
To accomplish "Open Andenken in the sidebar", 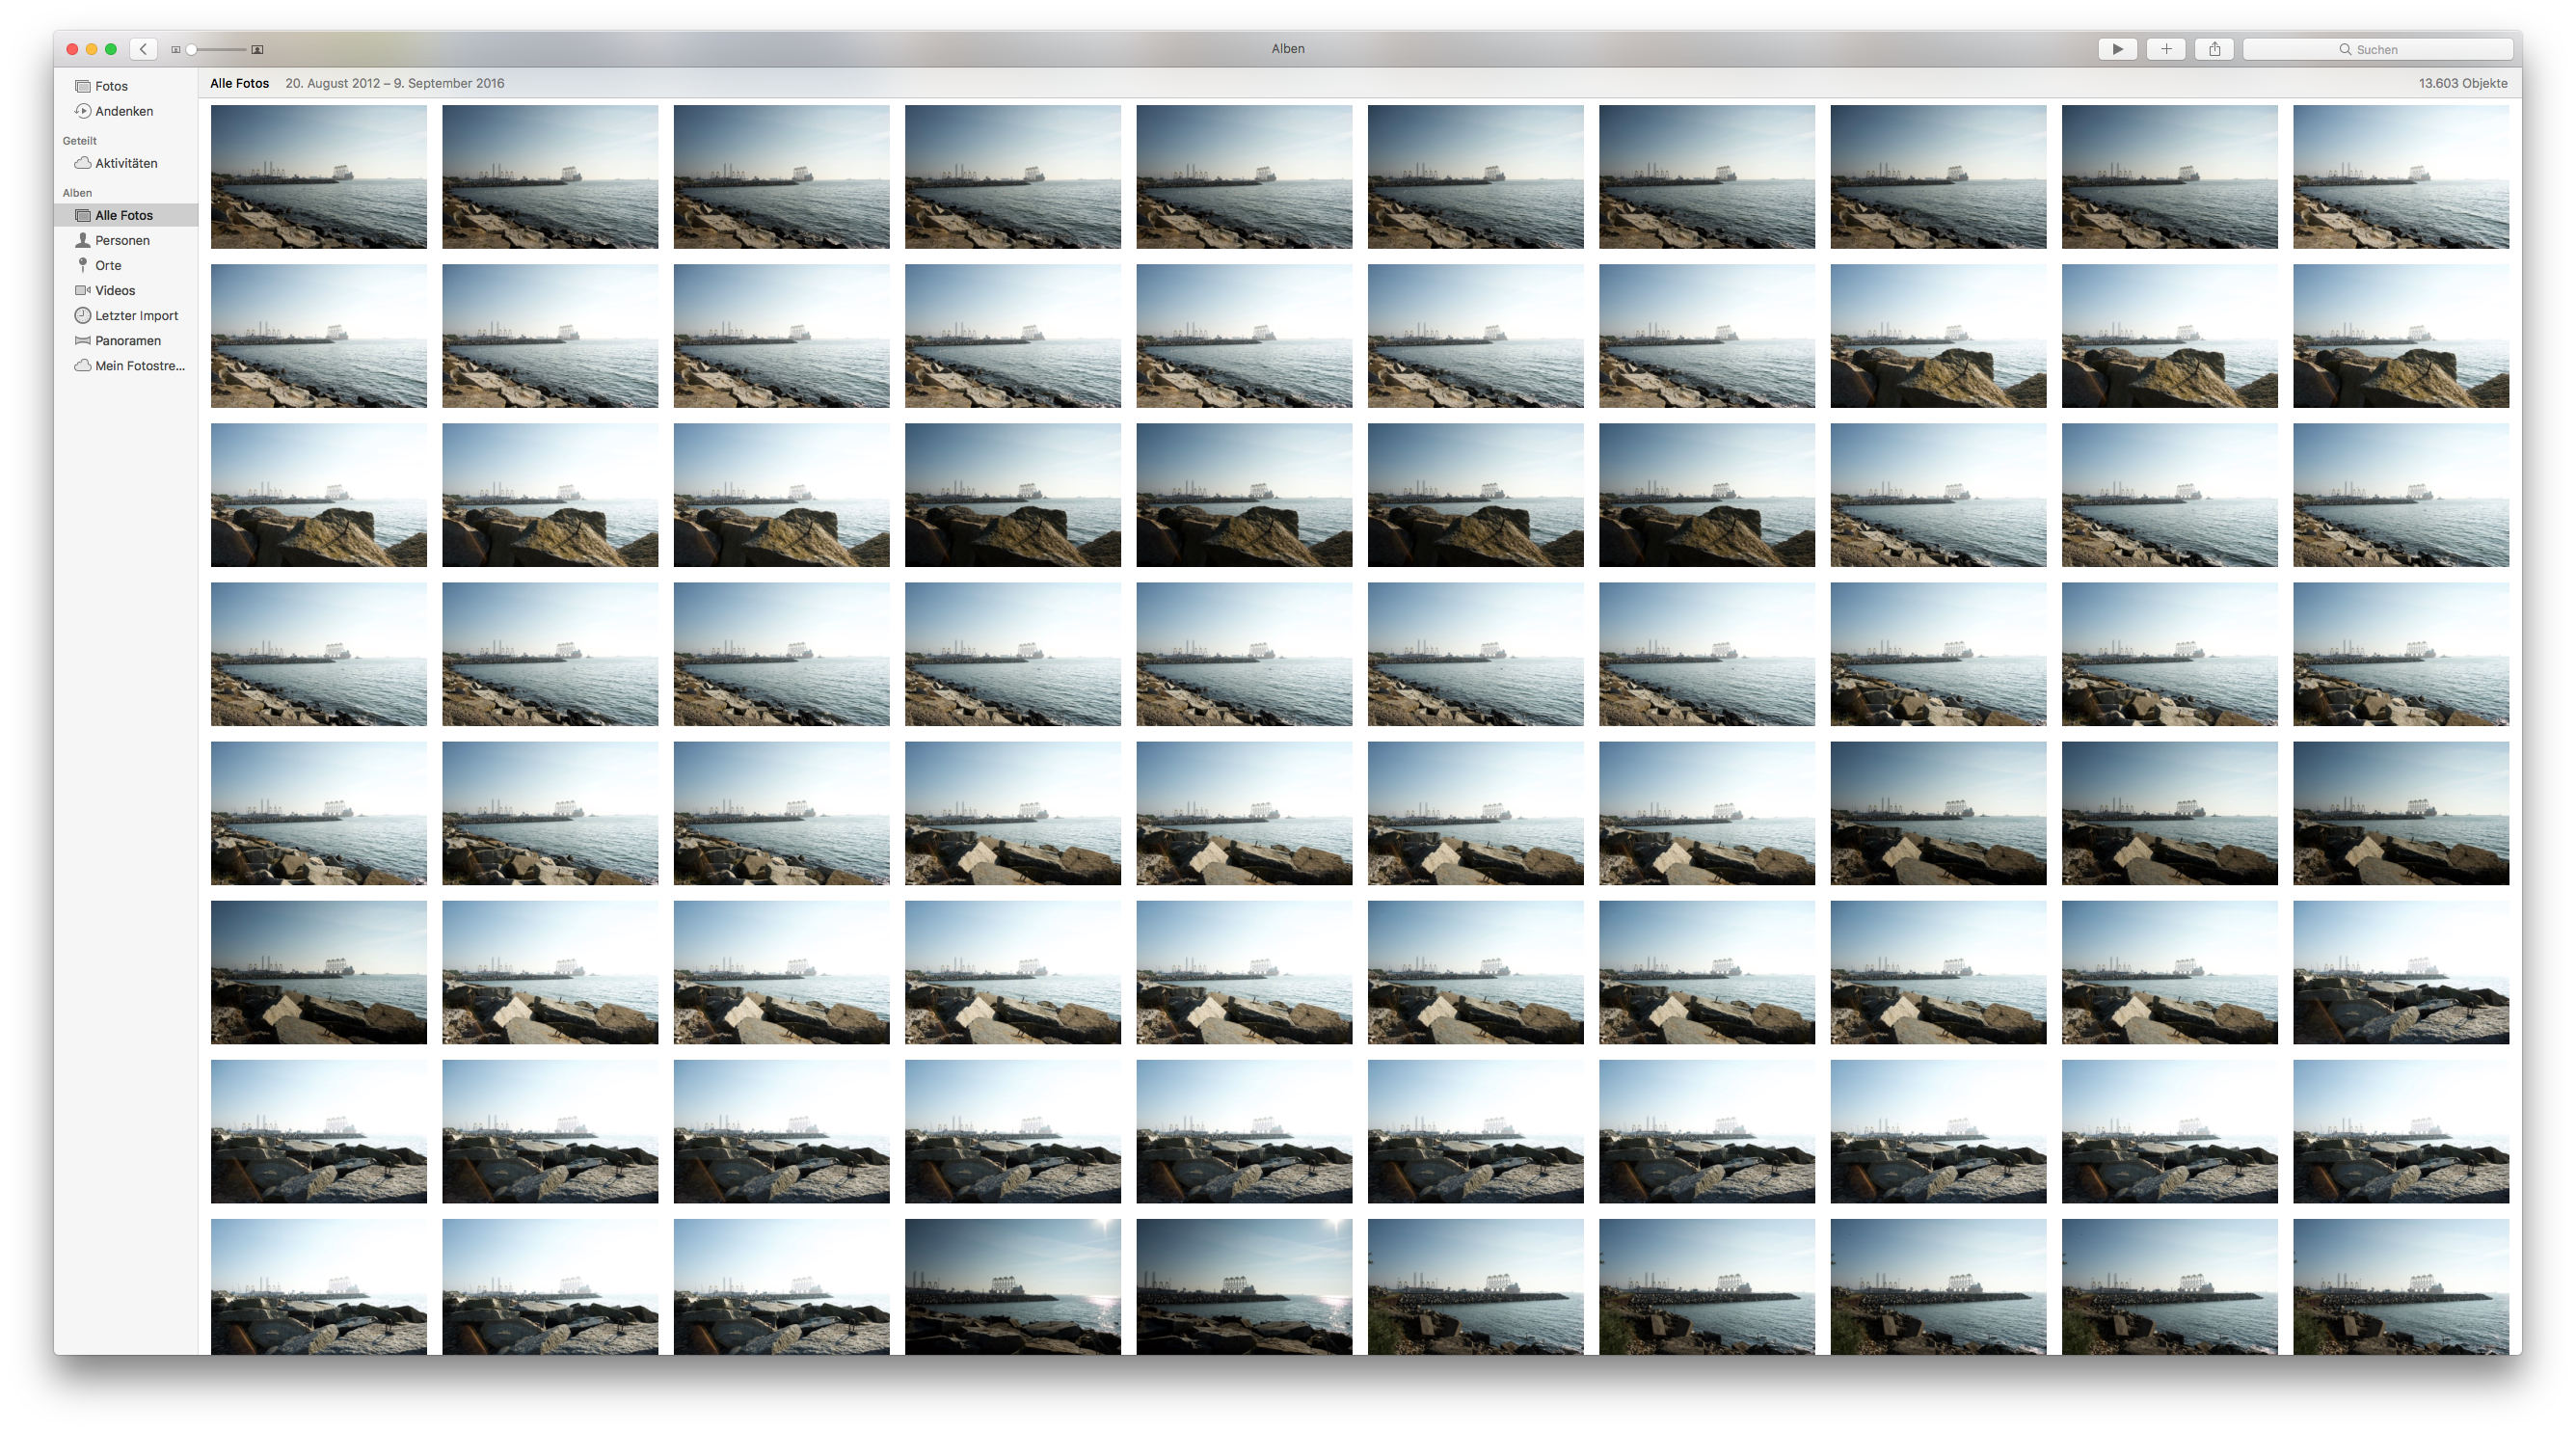I will (x=126, y=111).
